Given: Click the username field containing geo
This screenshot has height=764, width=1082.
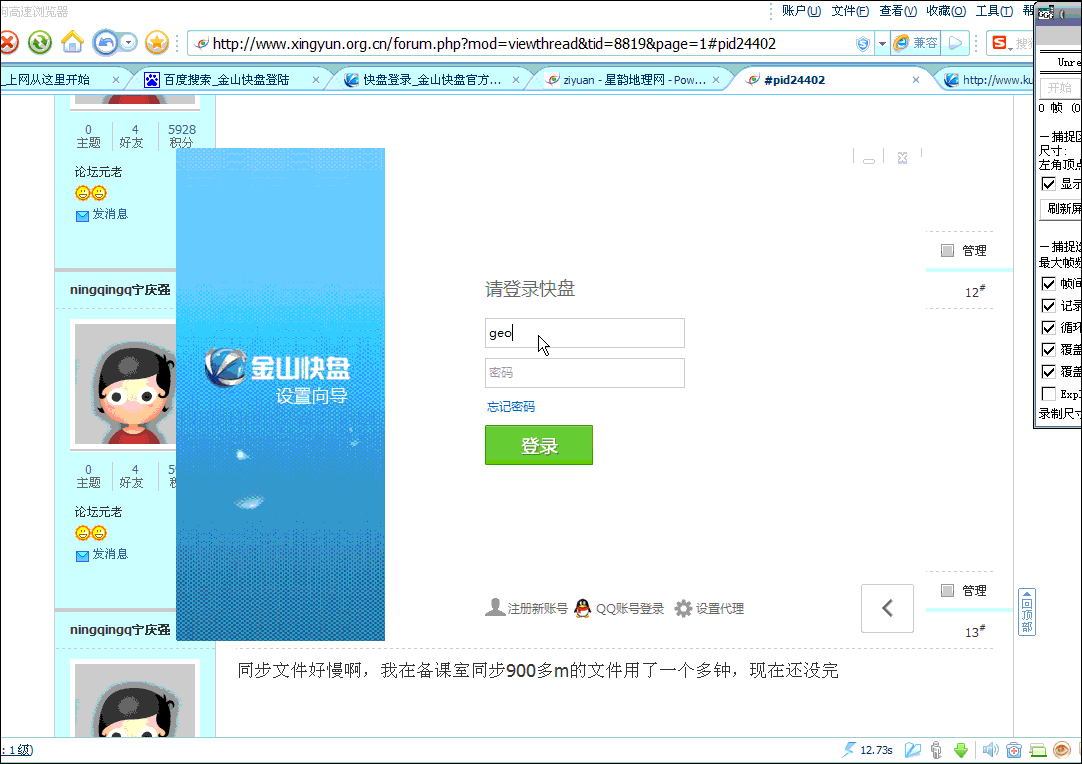Looking at the screenshot, I should point(584,333).
